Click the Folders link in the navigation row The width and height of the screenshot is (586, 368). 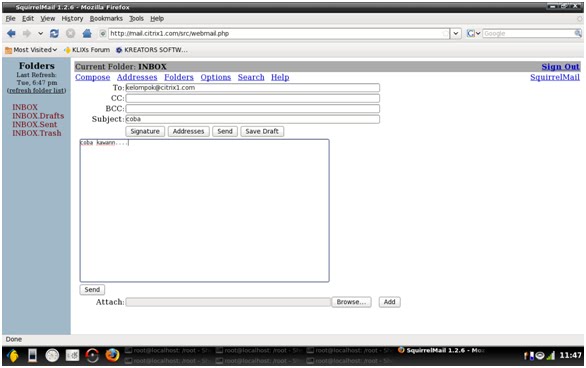click(x=179, y=77)
